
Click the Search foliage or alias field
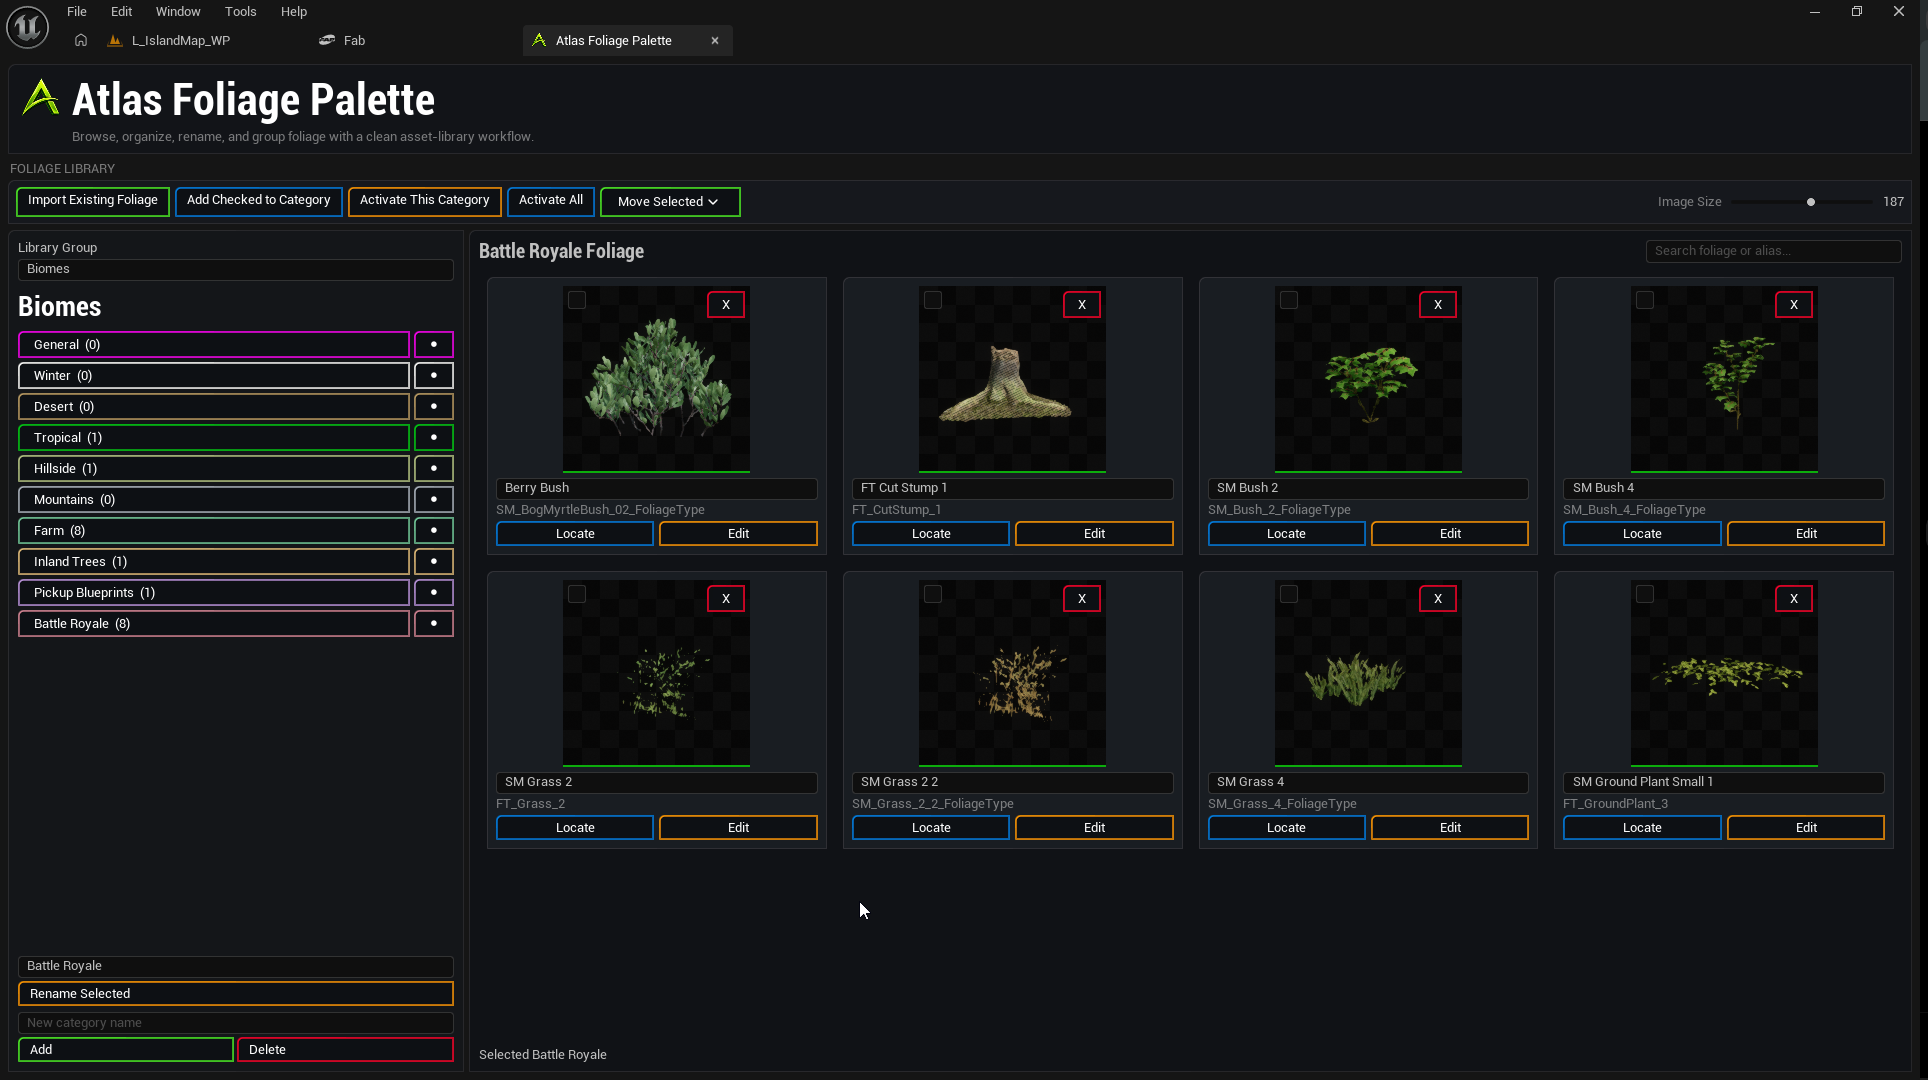[1773, 251]
